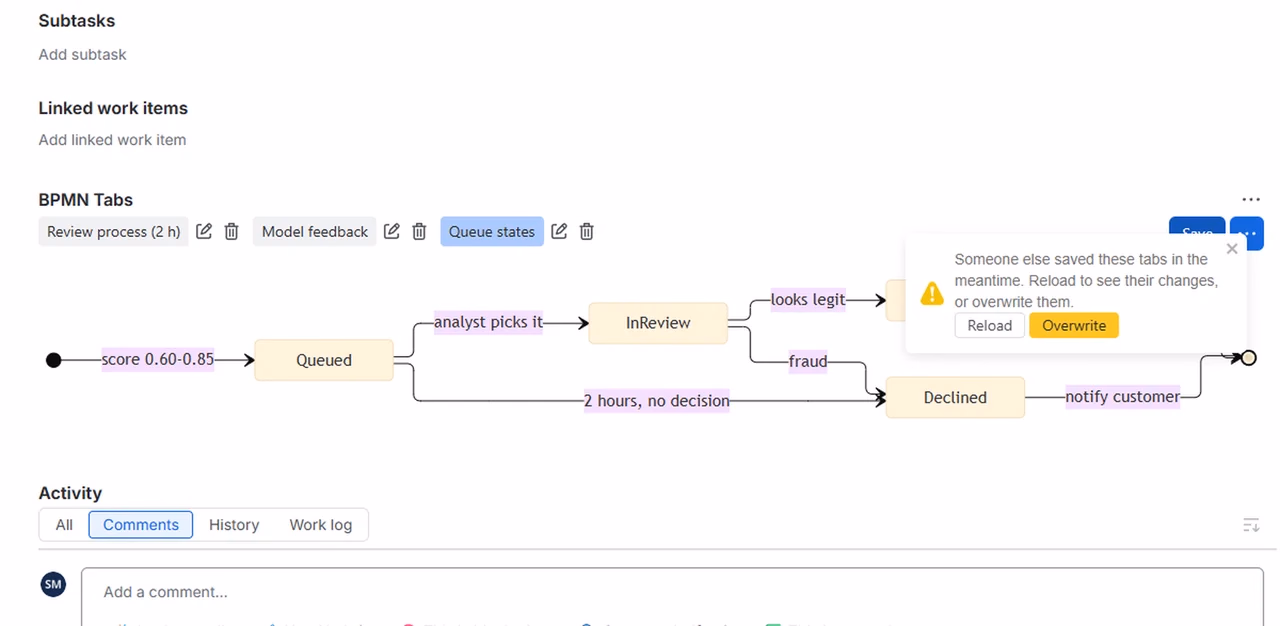Show All activity
The image size is (1280, 626).
pyautogui.click(x=64, y=525)
